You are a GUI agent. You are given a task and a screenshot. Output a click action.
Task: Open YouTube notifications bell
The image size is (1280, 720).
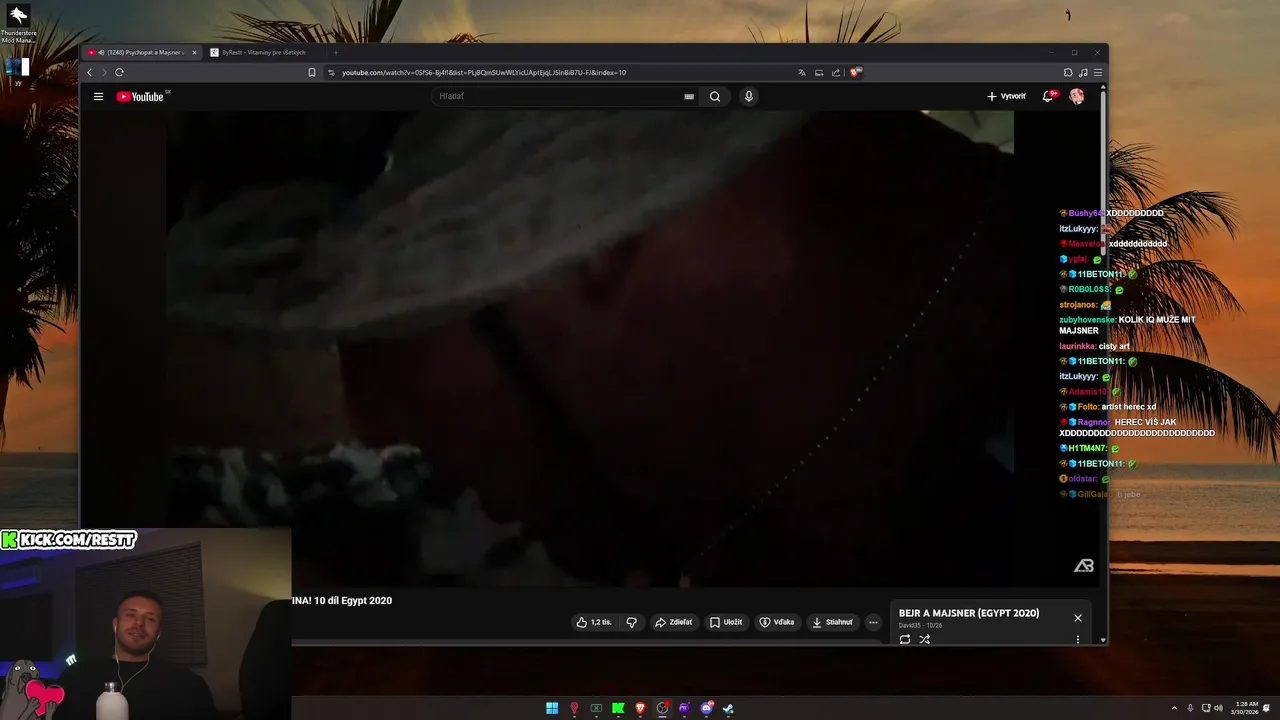(1048, 96)
